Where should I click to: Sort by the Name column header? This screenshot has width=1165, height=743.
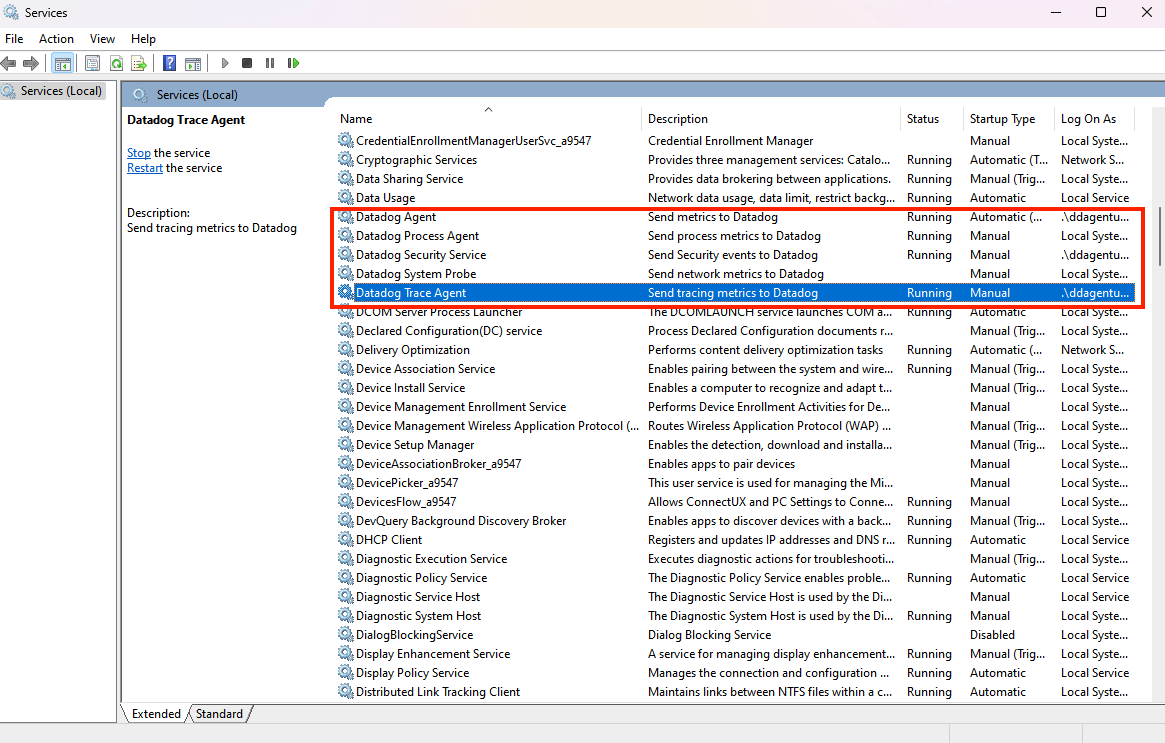(488, 119)
